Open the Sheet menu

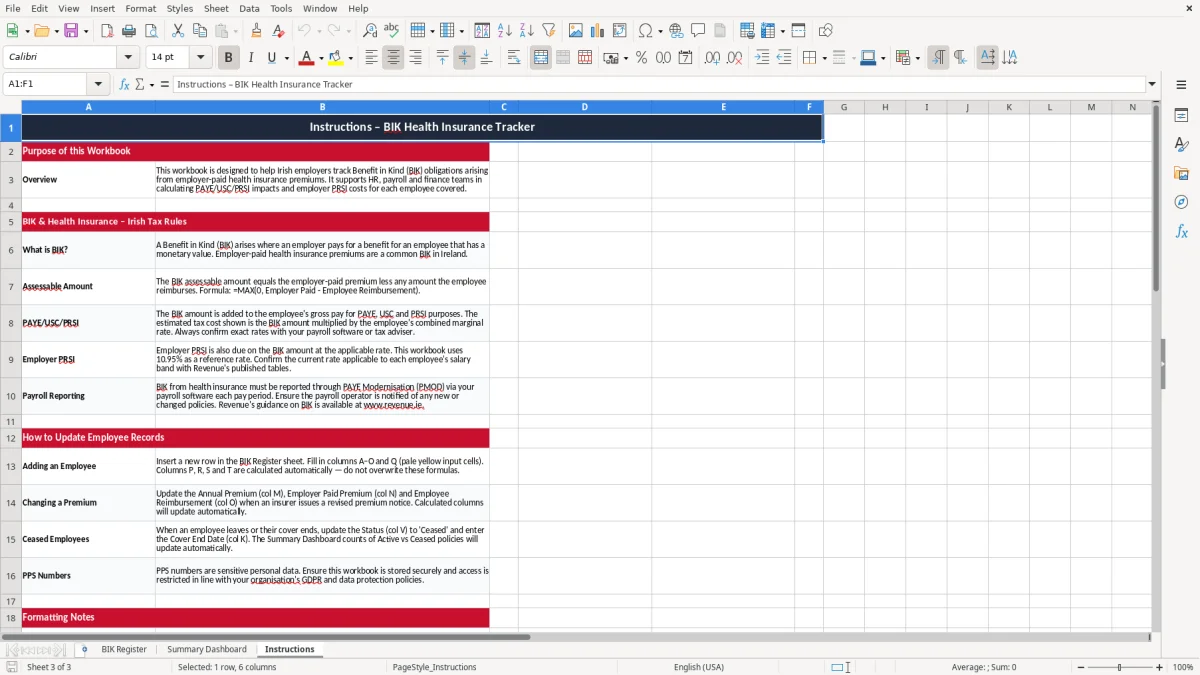[x=216, y=8]
